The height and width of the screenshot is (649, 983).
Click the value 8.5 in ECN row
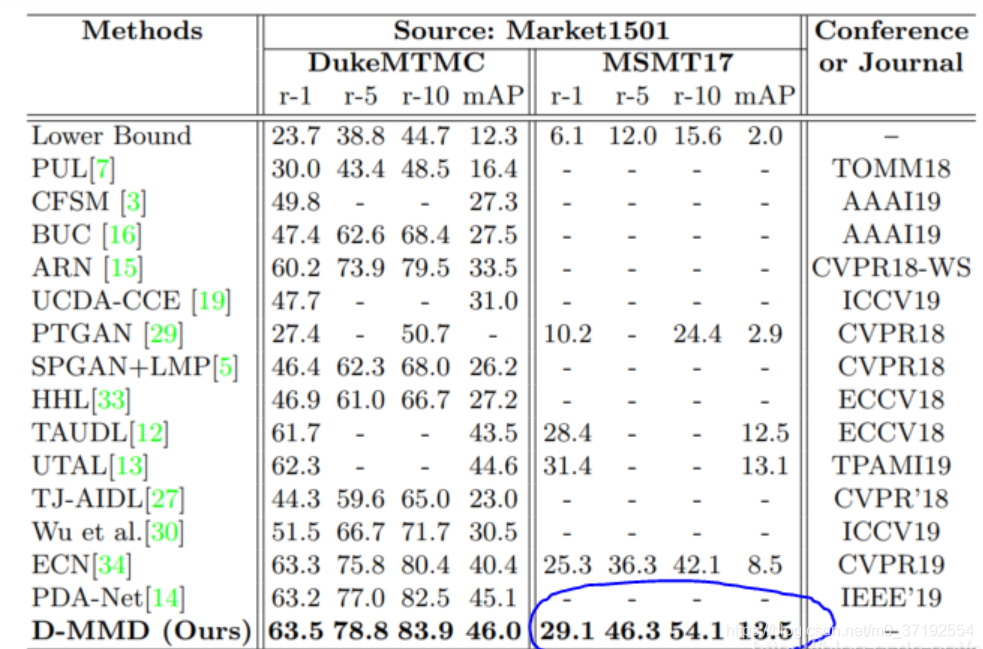765,566
